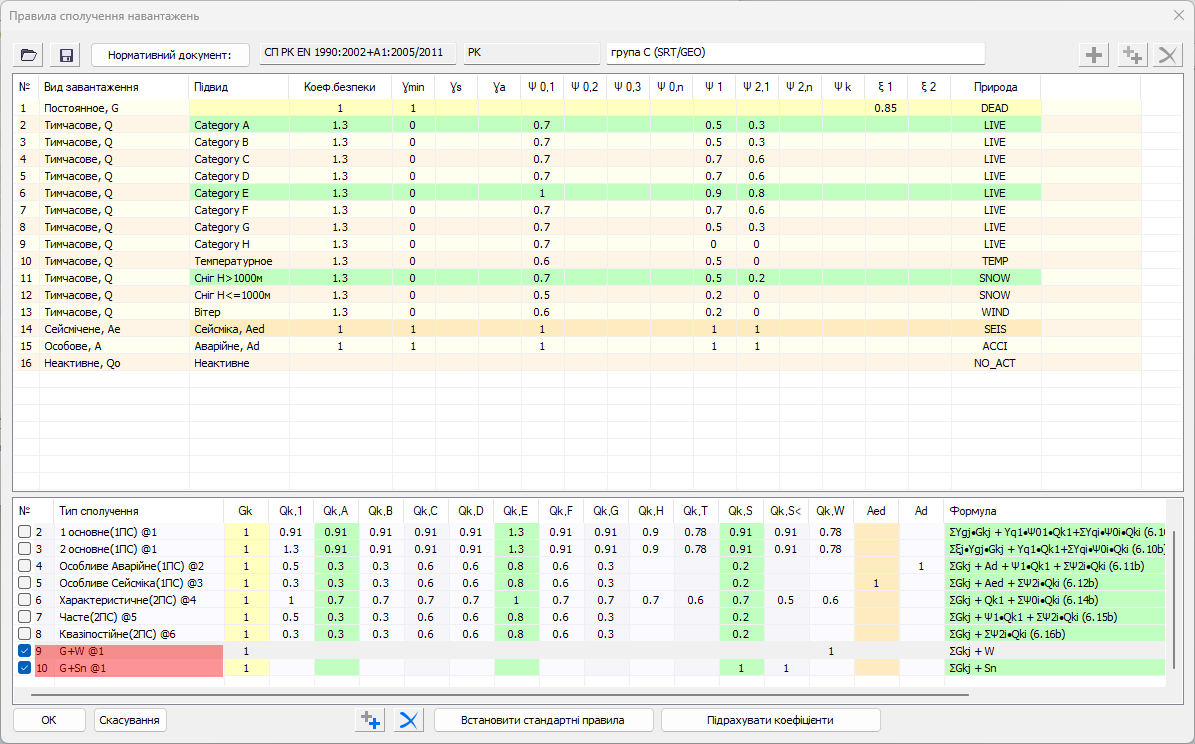Click the save floppy disk icon
Screen dimensions: 1195x744
pos(67,55)
